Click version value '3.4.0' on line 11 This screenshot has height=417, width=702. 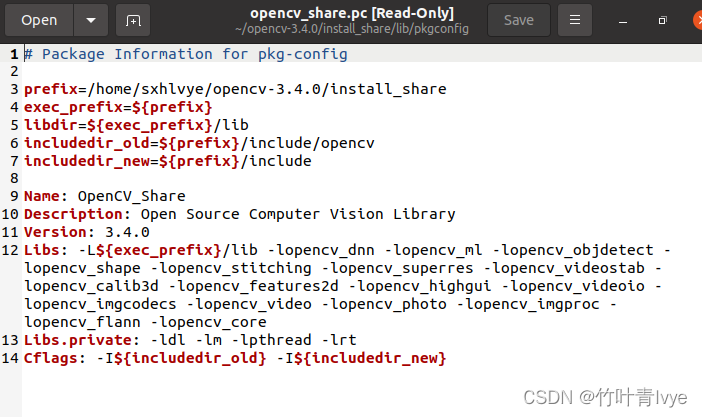(127, 232)
